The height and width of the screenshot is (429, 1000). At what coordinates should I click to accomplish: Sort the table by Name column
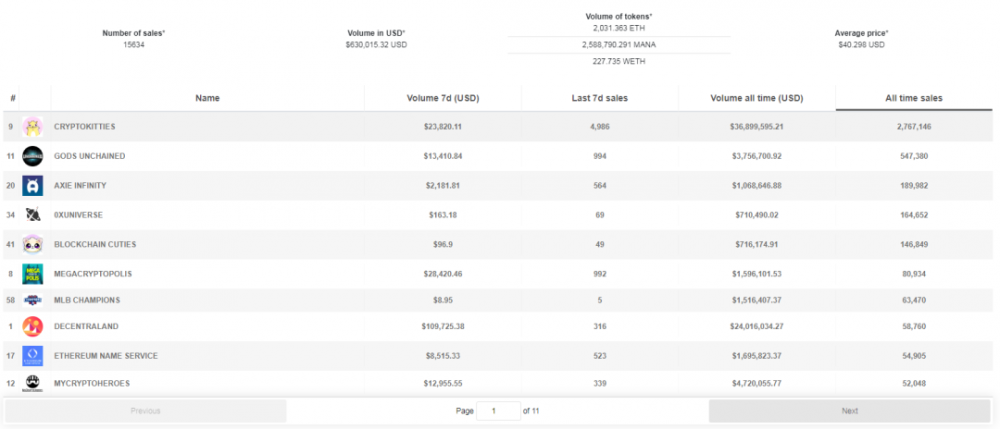[x=207, y=98]
